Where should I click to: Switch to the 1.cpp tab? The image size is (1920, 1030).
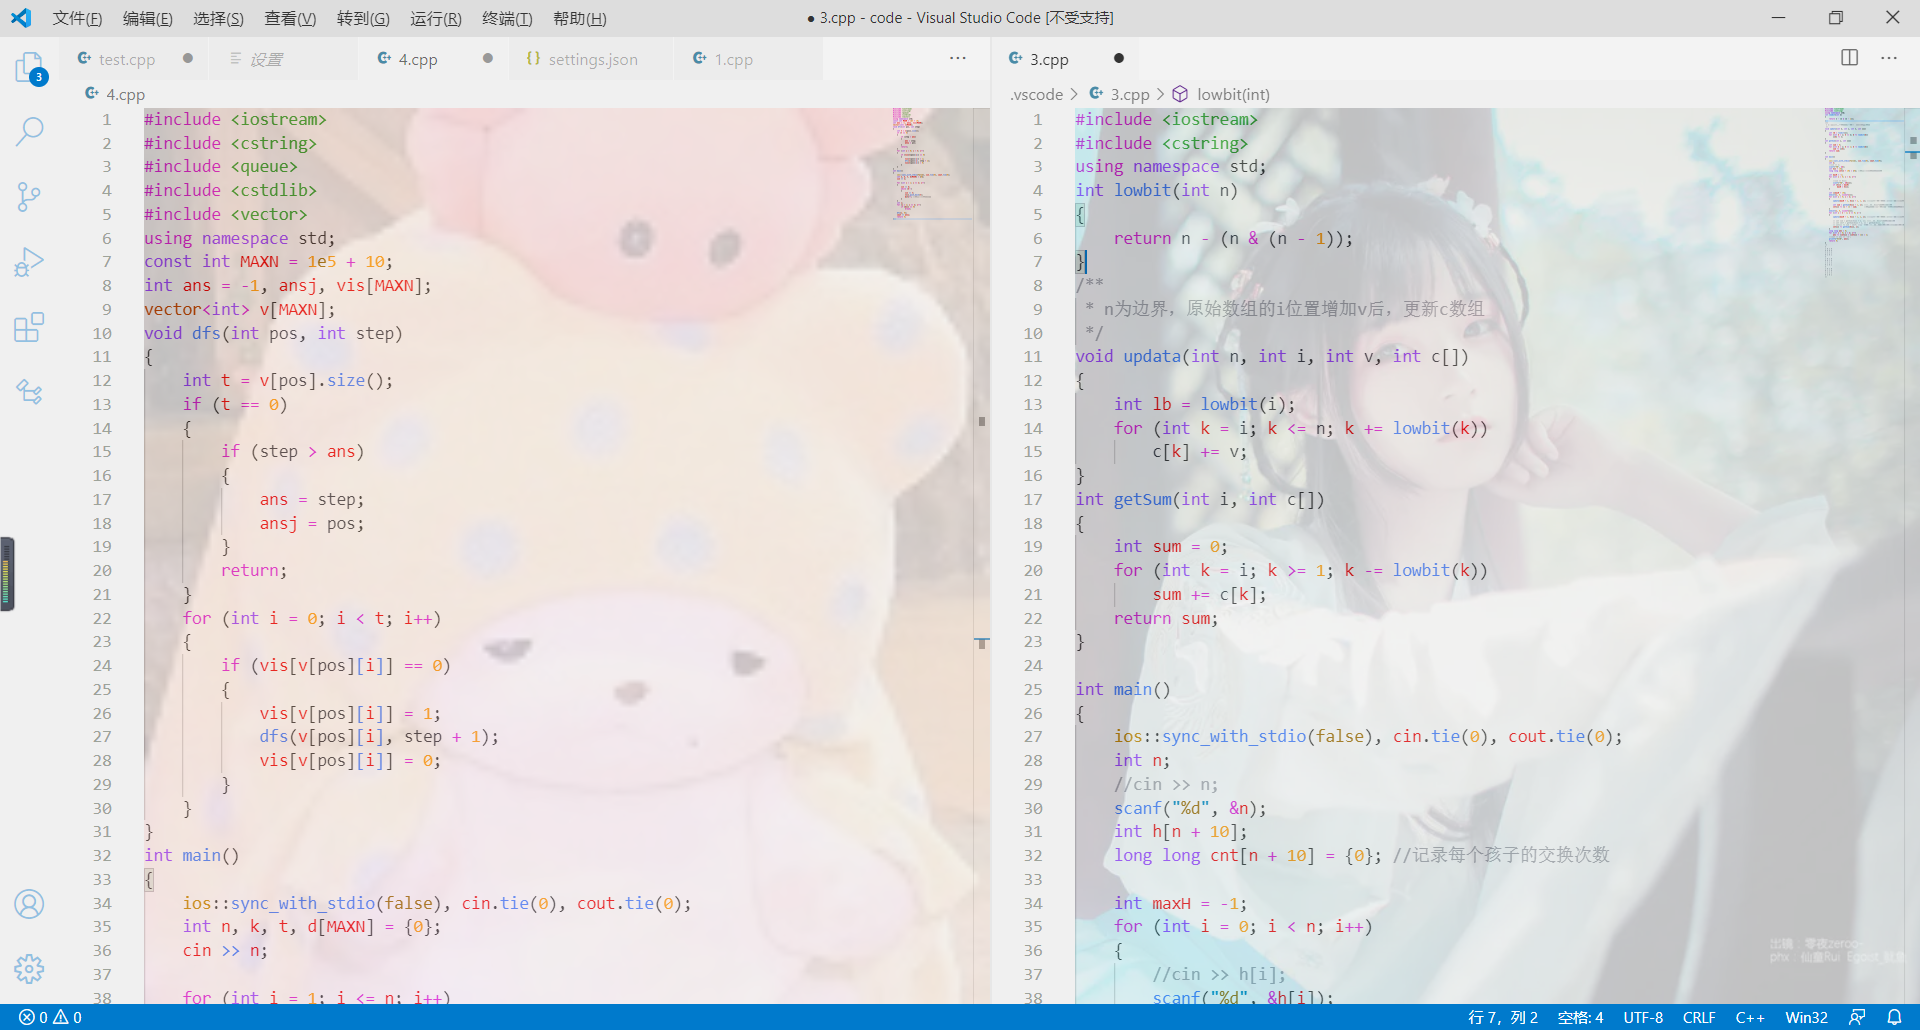[x=734, y=59]
